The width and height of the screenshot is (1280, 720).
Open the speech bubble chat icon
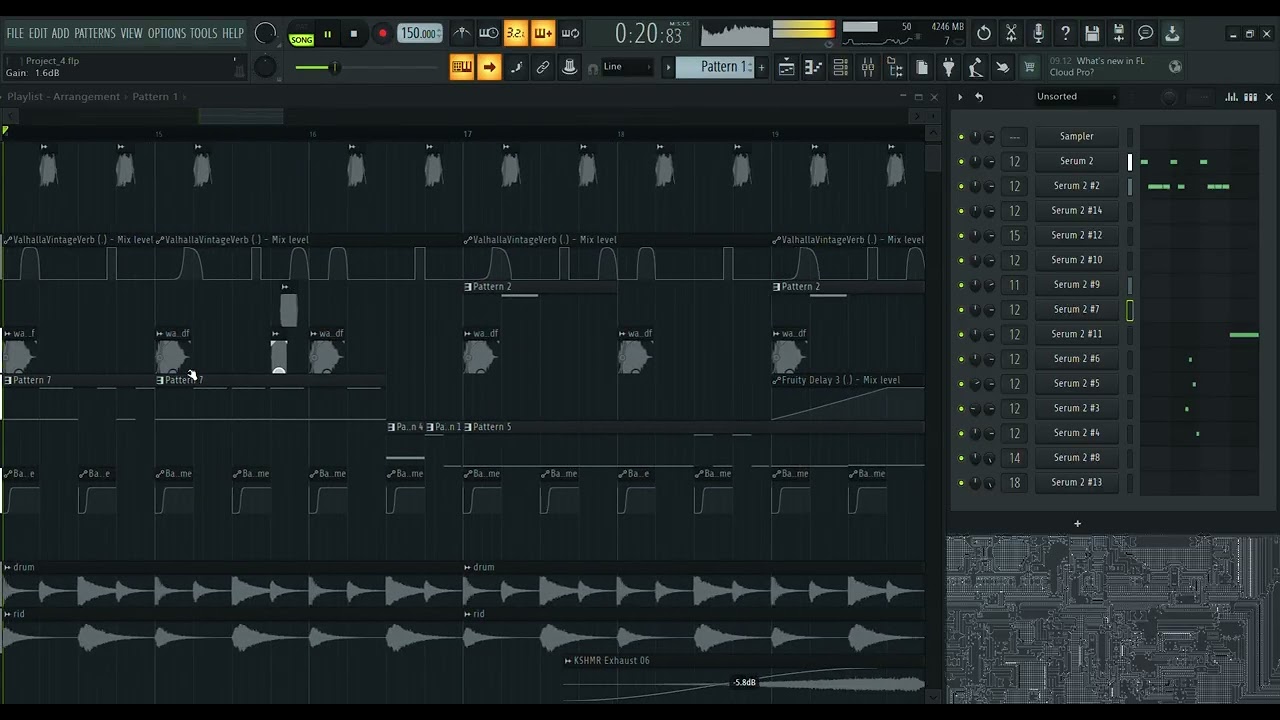[1146, 33]
